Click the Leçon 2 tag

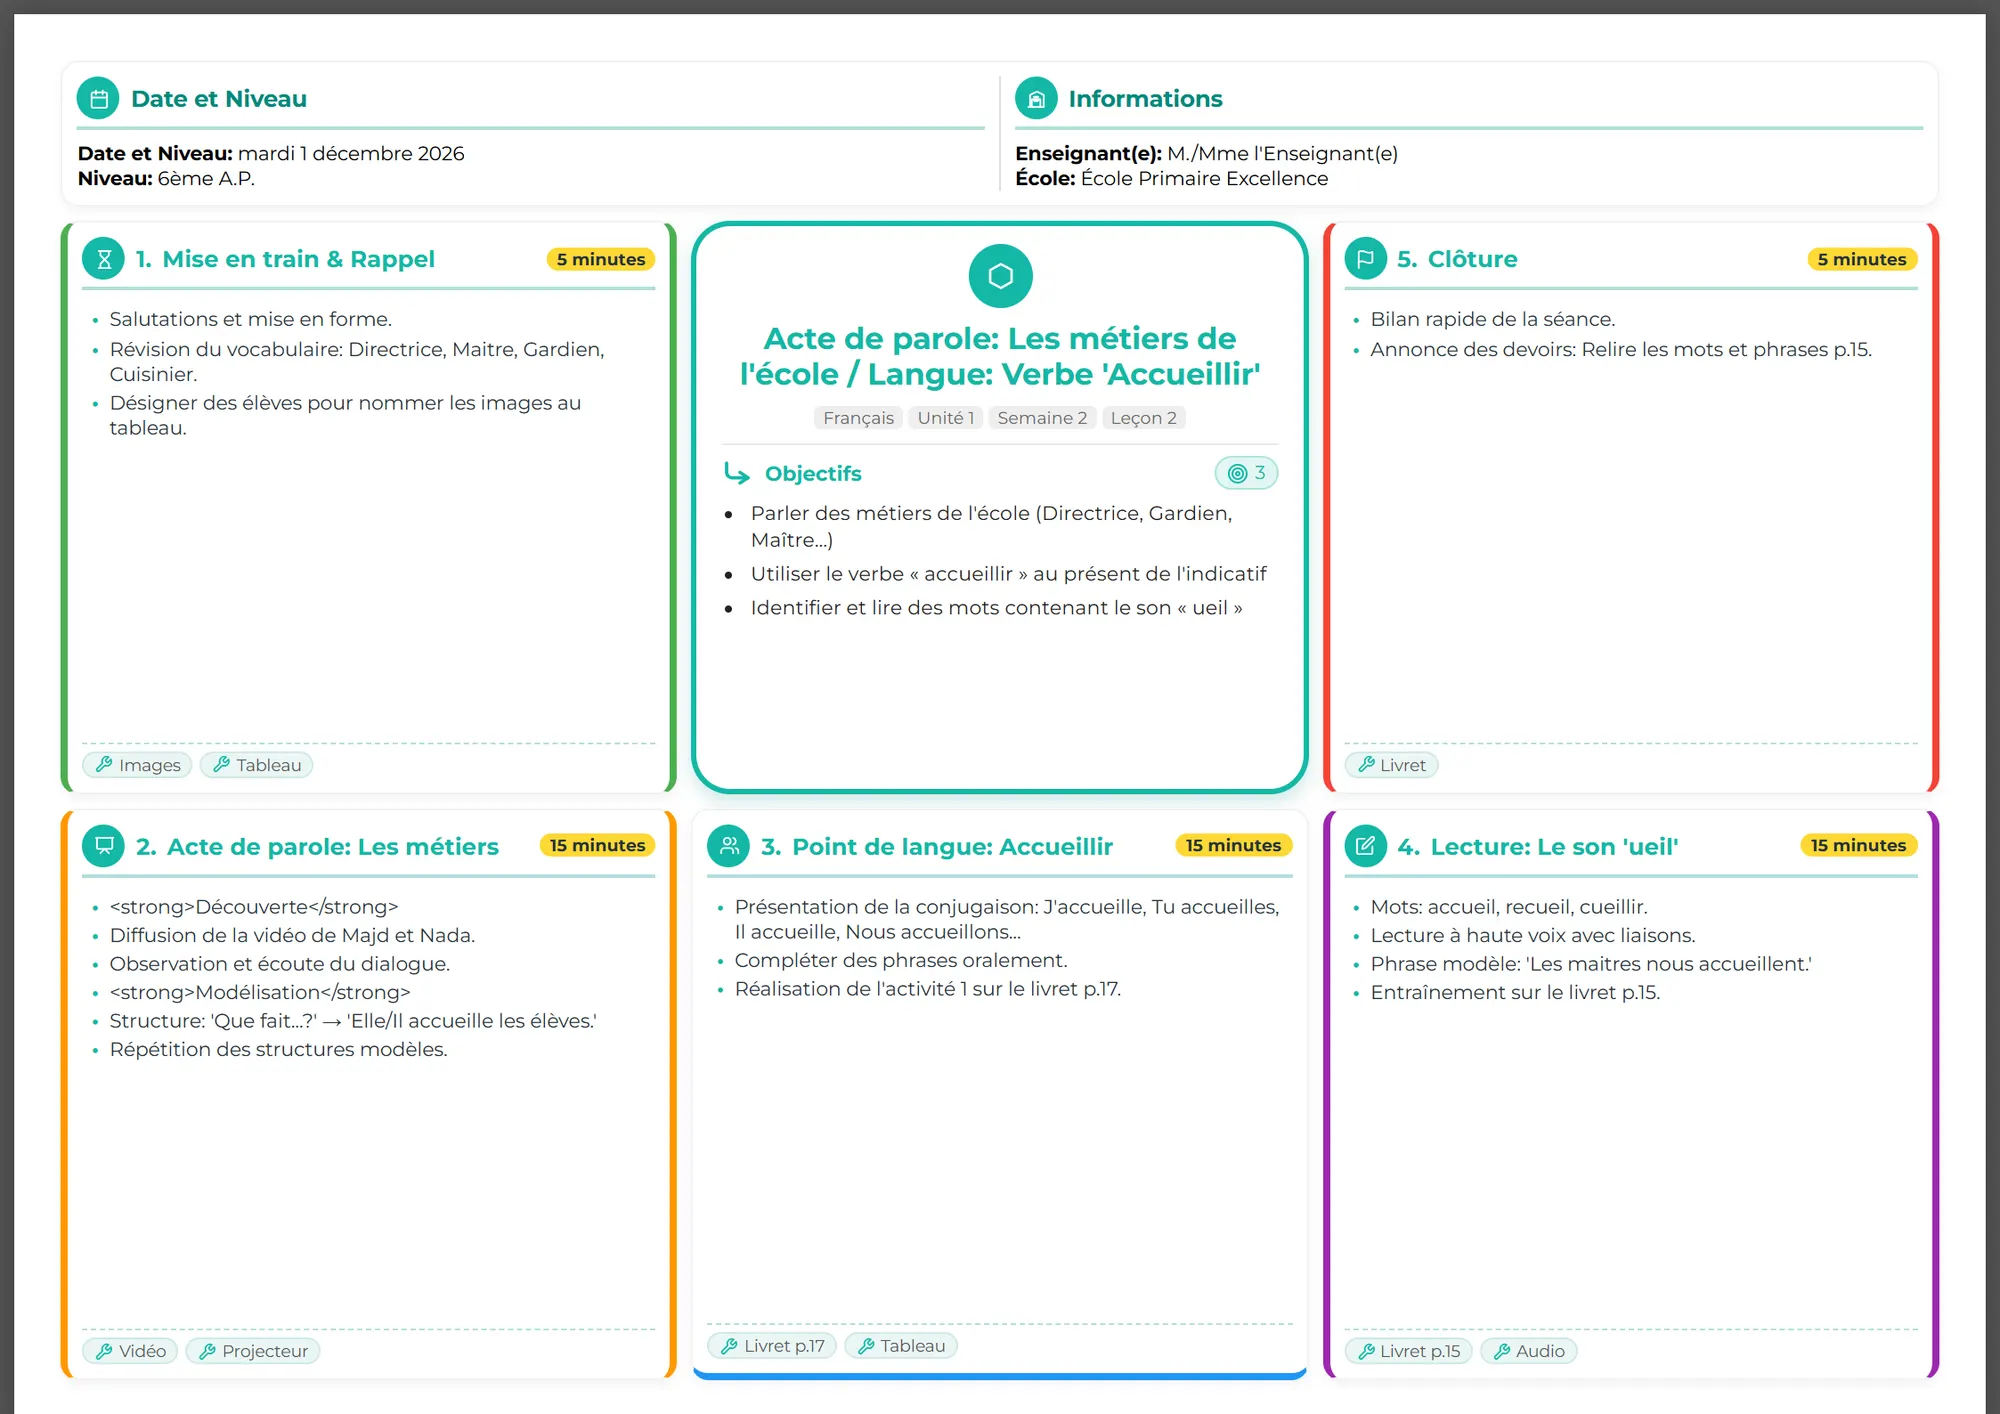click(1143, 418)
